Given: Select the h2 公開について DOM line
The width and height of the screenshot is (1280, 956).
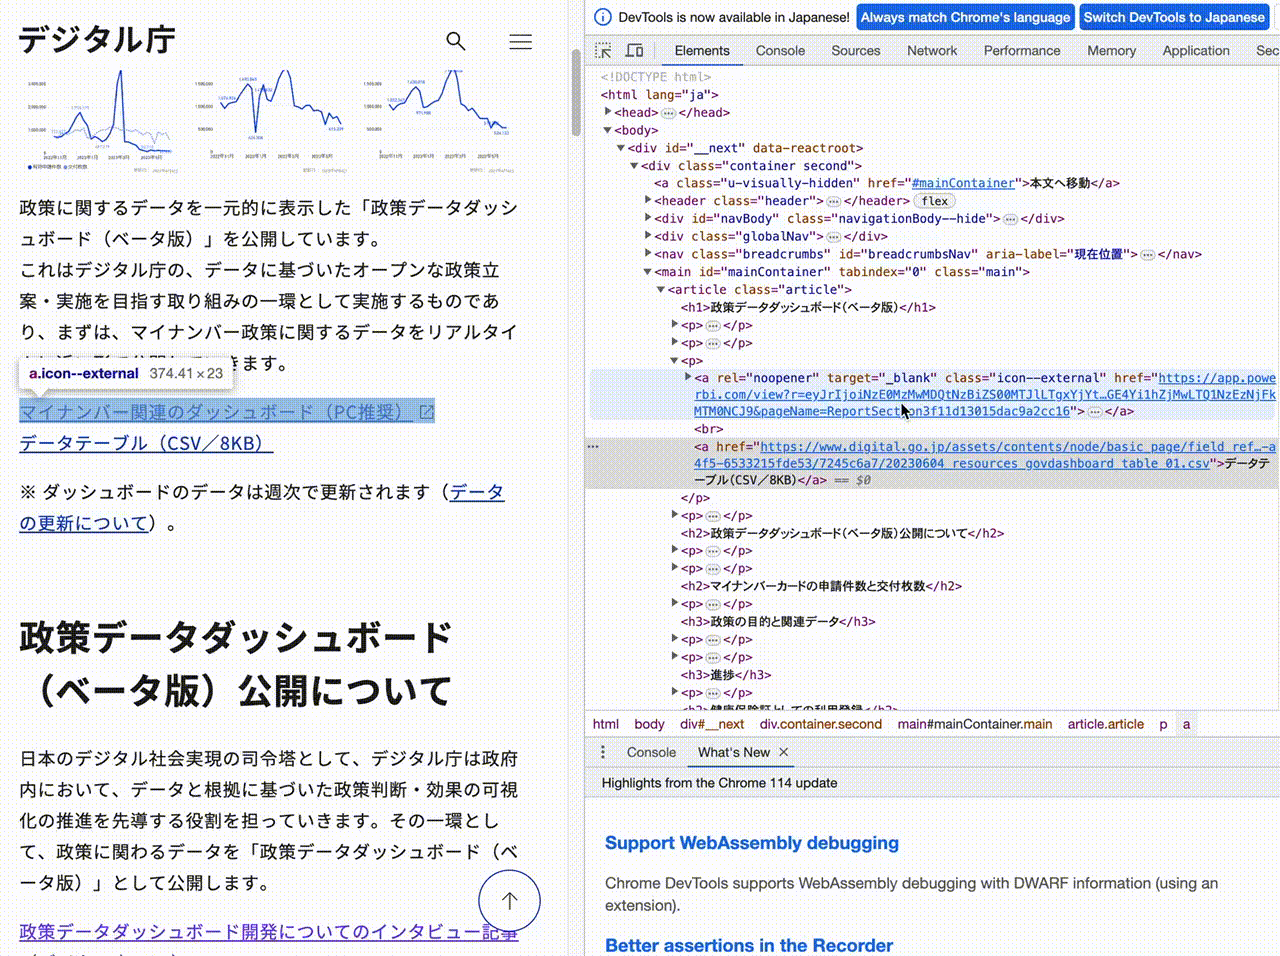Looking at the screenshot, I should pyautogui.click(x=842, y=533).
